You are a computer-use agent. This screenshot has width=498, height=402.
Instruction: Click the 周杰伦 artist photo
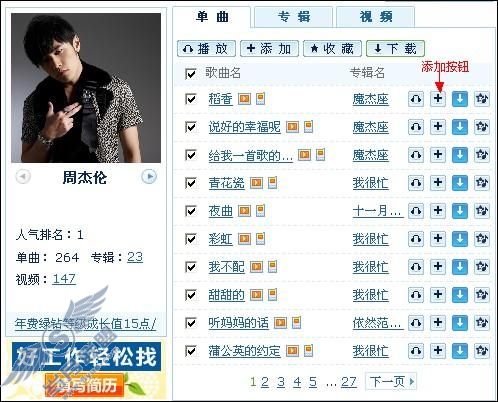pos(86,88)
